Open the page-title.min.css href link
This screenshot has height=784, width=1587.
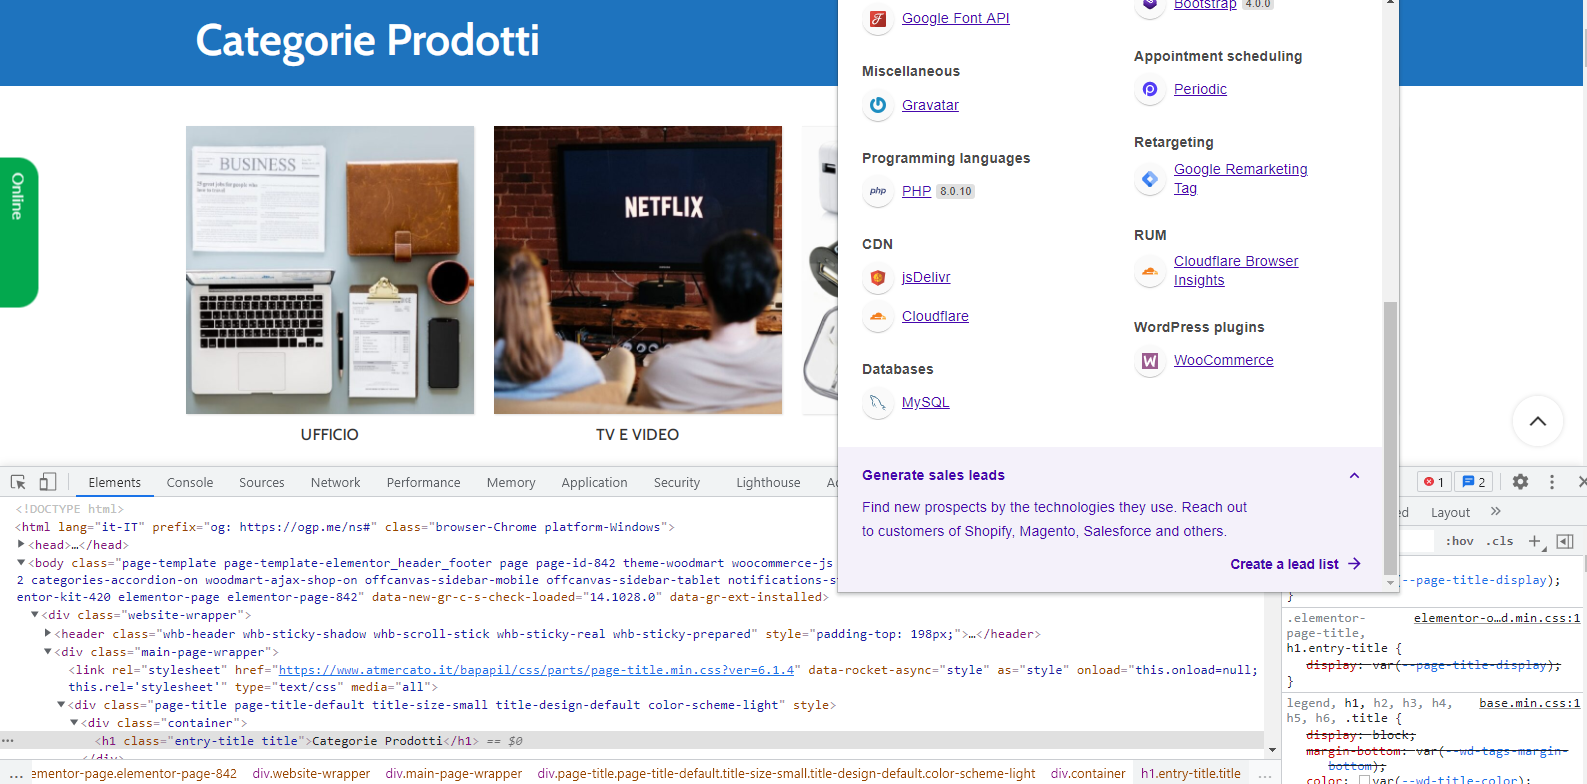point(536,670)
